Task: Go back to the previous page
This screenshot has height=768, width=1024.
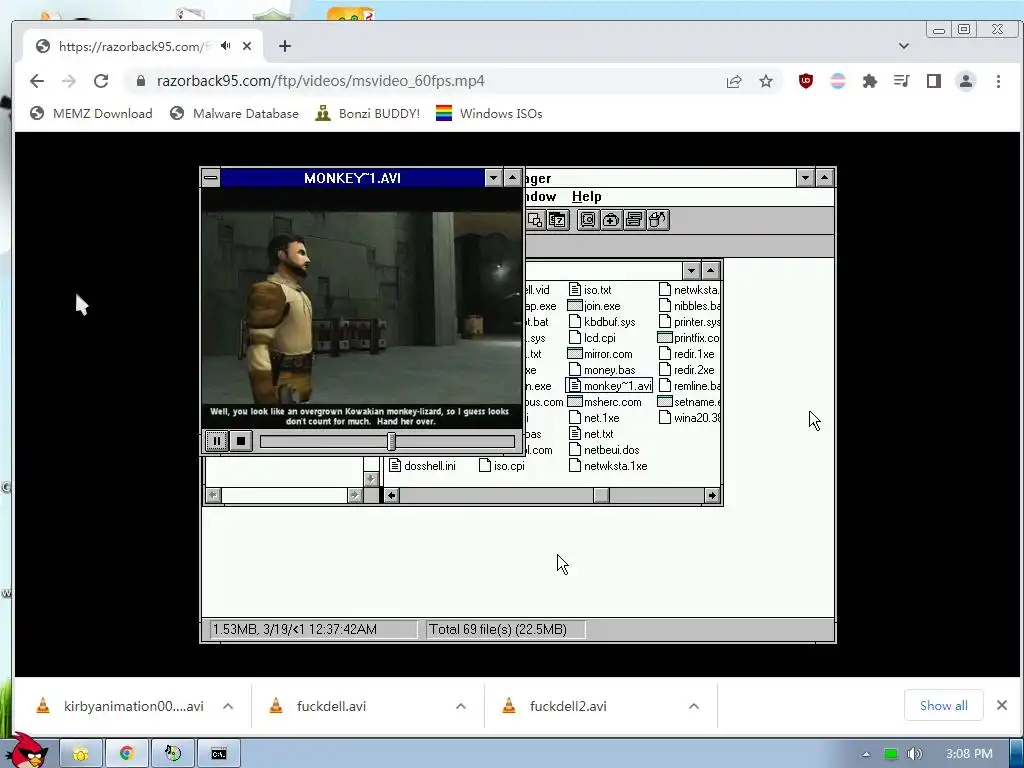Action: click(x=37, y=81)
